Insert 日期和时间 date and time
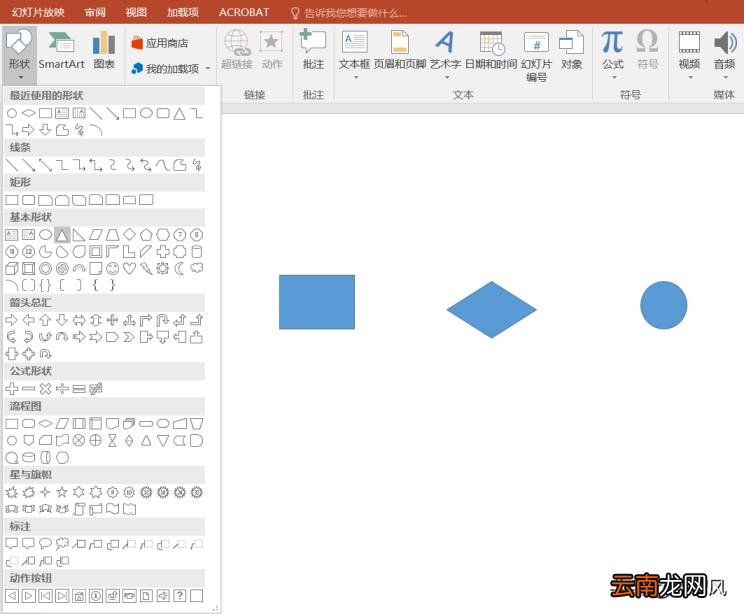Screen dimensions: 744x614 click(491, 51)
